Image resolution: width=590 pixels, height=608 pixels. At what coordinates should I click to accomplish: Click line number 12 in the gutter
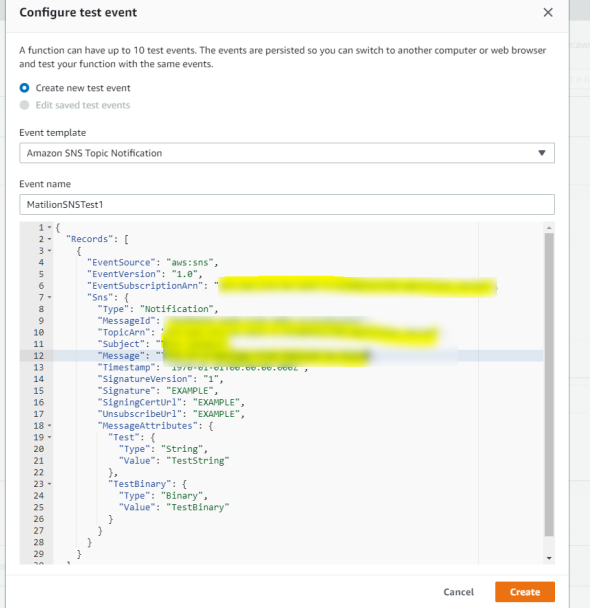38,356
